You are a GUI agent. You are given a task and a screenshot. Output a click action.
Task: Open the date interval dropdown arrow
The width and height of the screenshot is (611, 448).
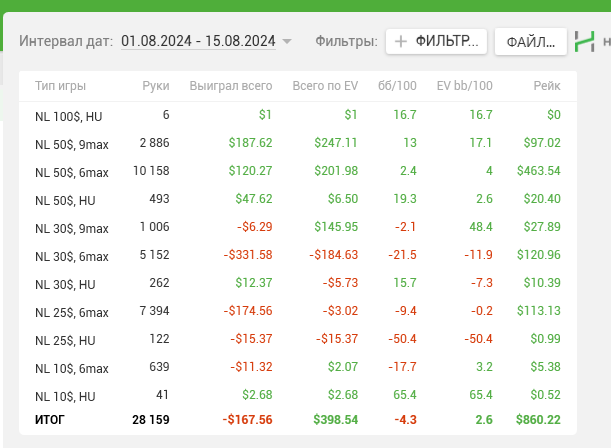pos(287,42)
